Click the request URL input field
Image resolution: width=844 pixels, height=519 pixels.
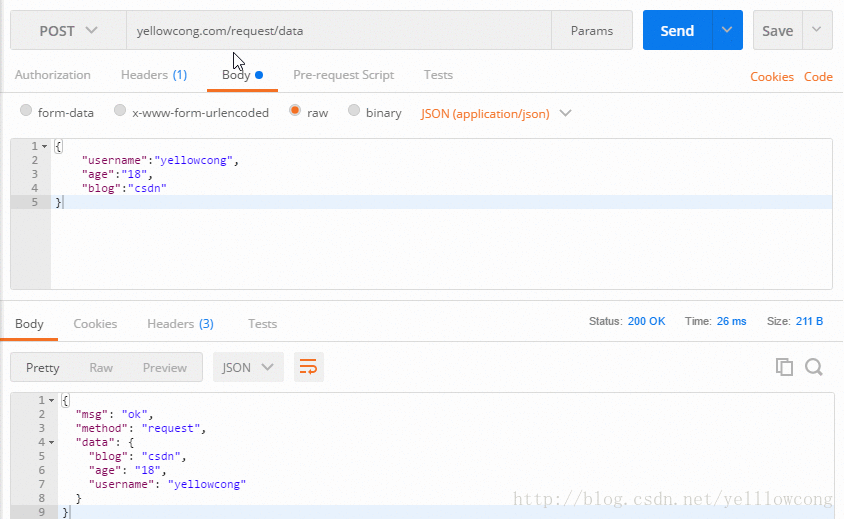(338, 31)
